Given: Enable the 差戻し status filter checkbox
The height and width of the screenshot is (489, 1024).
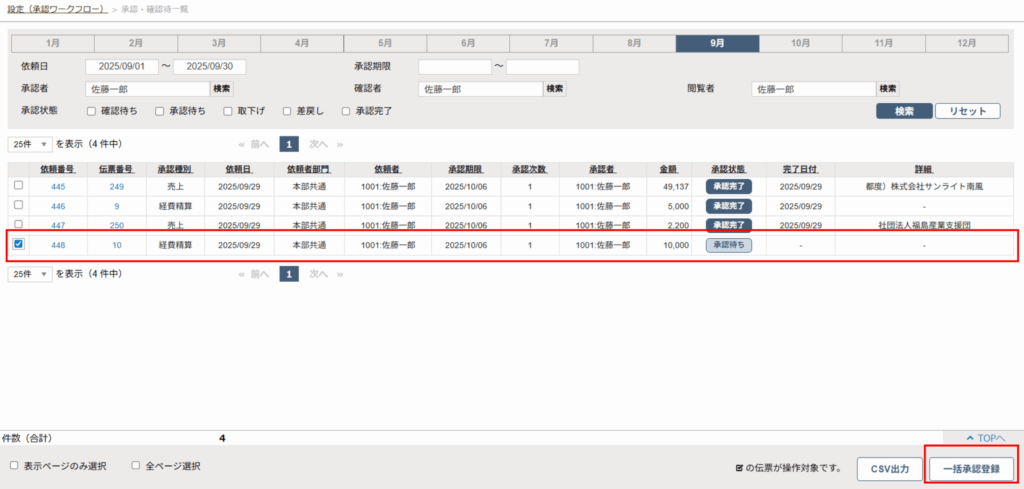Looking at the screenshot, I should click(x=288, y=111).
